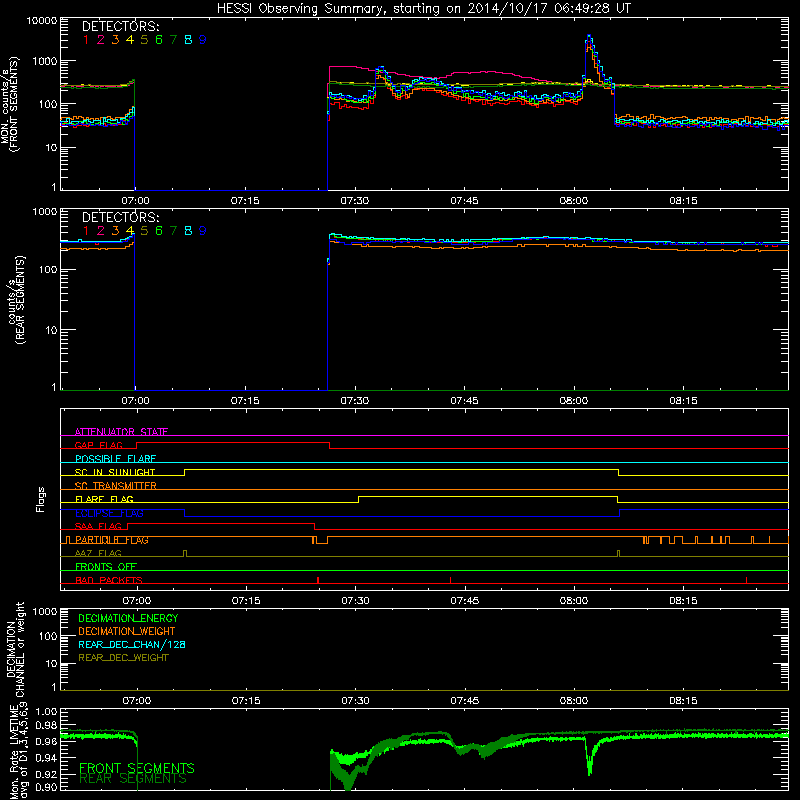Click the FRONTS_OFF label

106,566
